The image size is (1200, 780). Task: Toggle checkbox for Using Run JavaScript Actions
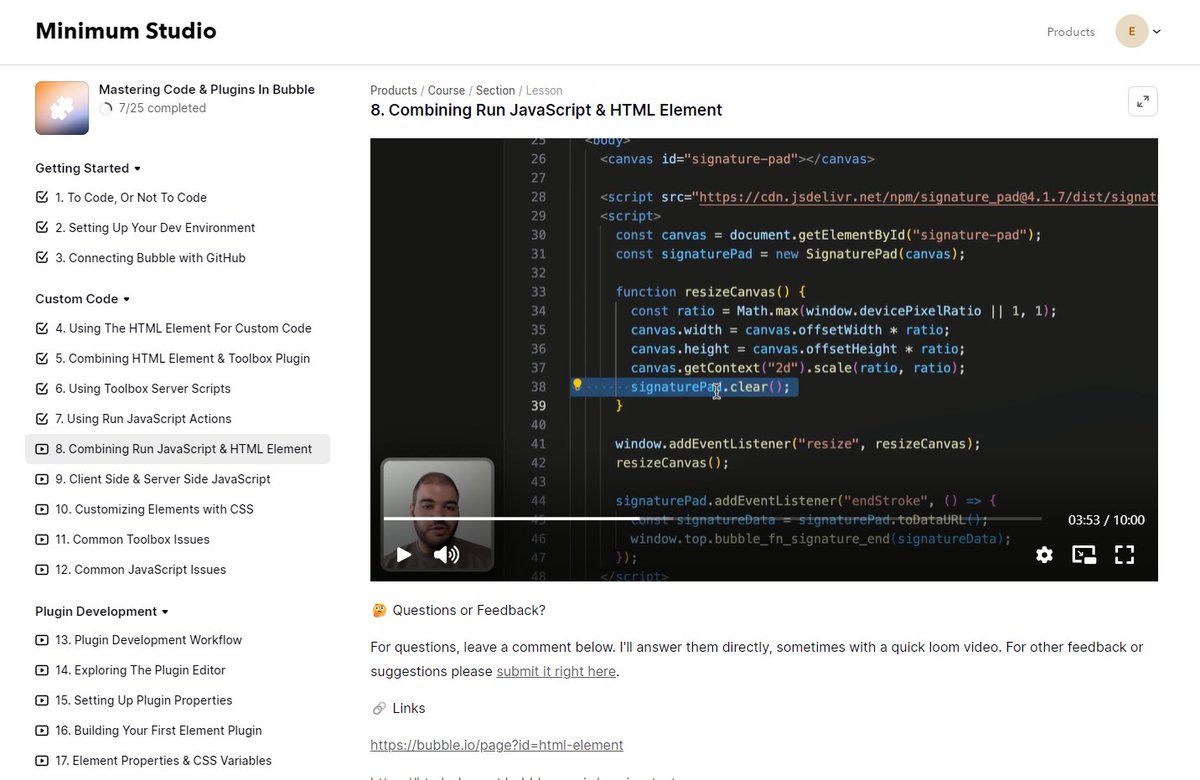[42, 418]
